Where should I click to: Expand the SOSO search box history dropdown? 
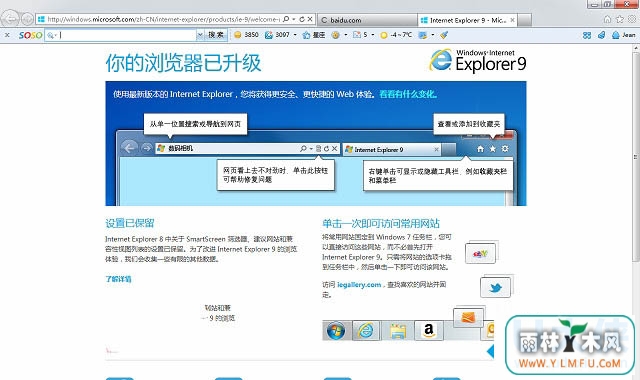[x=200, y=35]
